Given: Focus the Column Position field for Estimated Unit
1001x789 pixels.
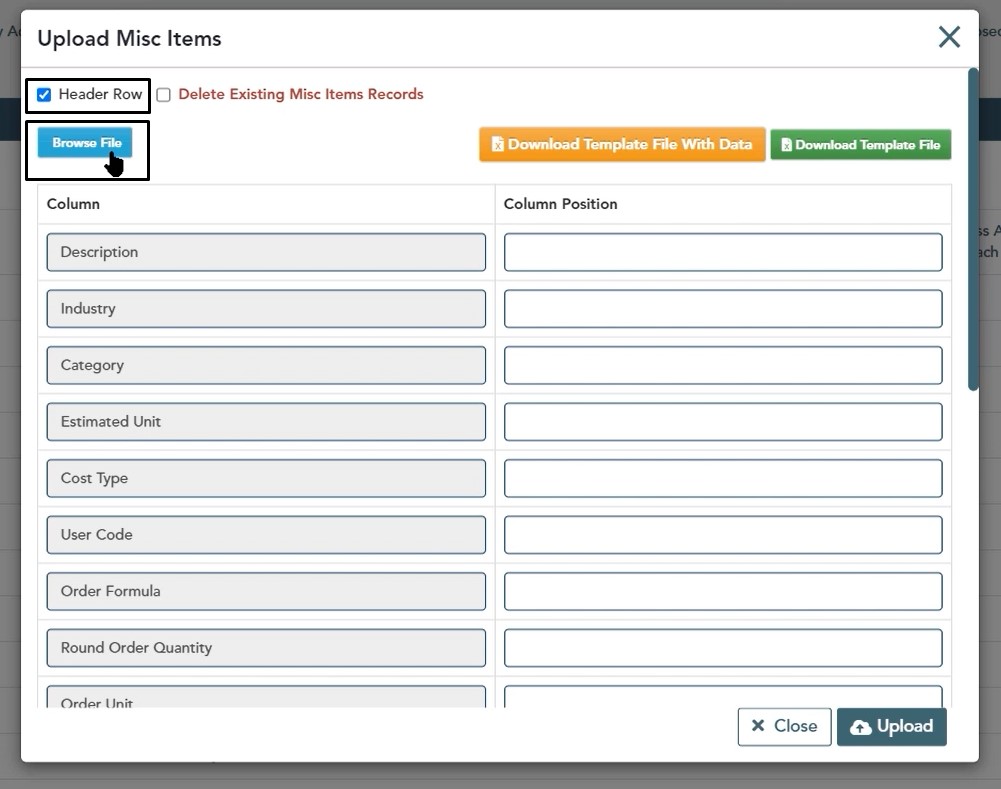Looking at the screenshot, I should (722, 422).
